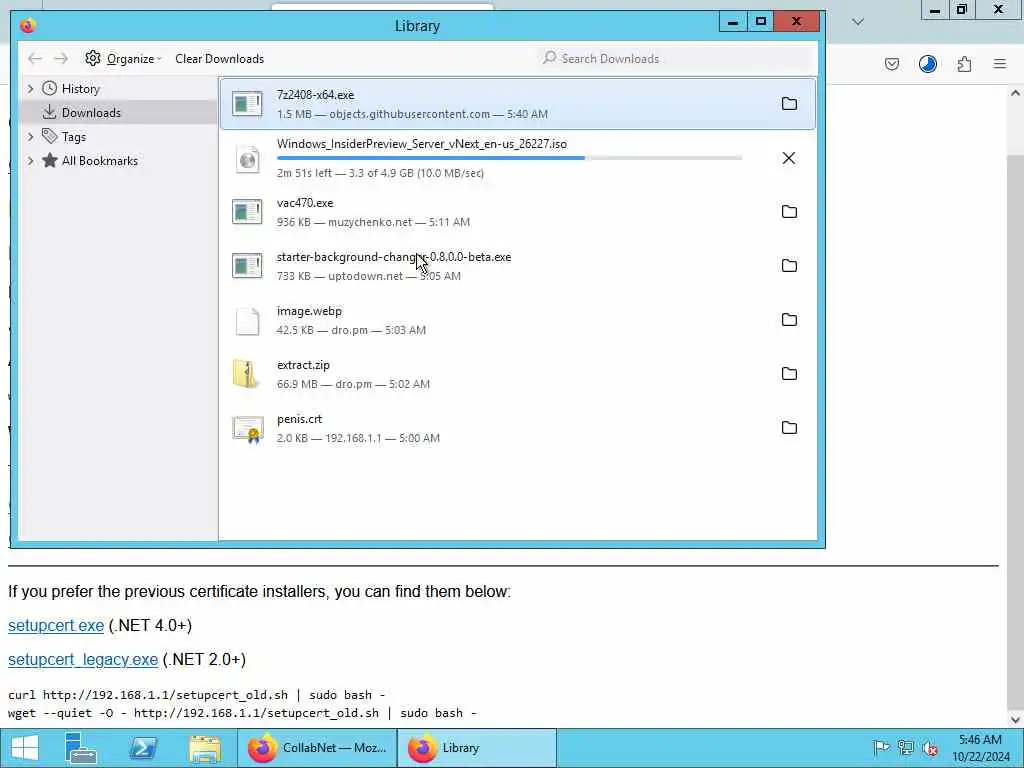Screen dimensions: 1024x768
Task: Open File Explorer from taskbar
Action: pyautogui.click(x=205, y=748)
